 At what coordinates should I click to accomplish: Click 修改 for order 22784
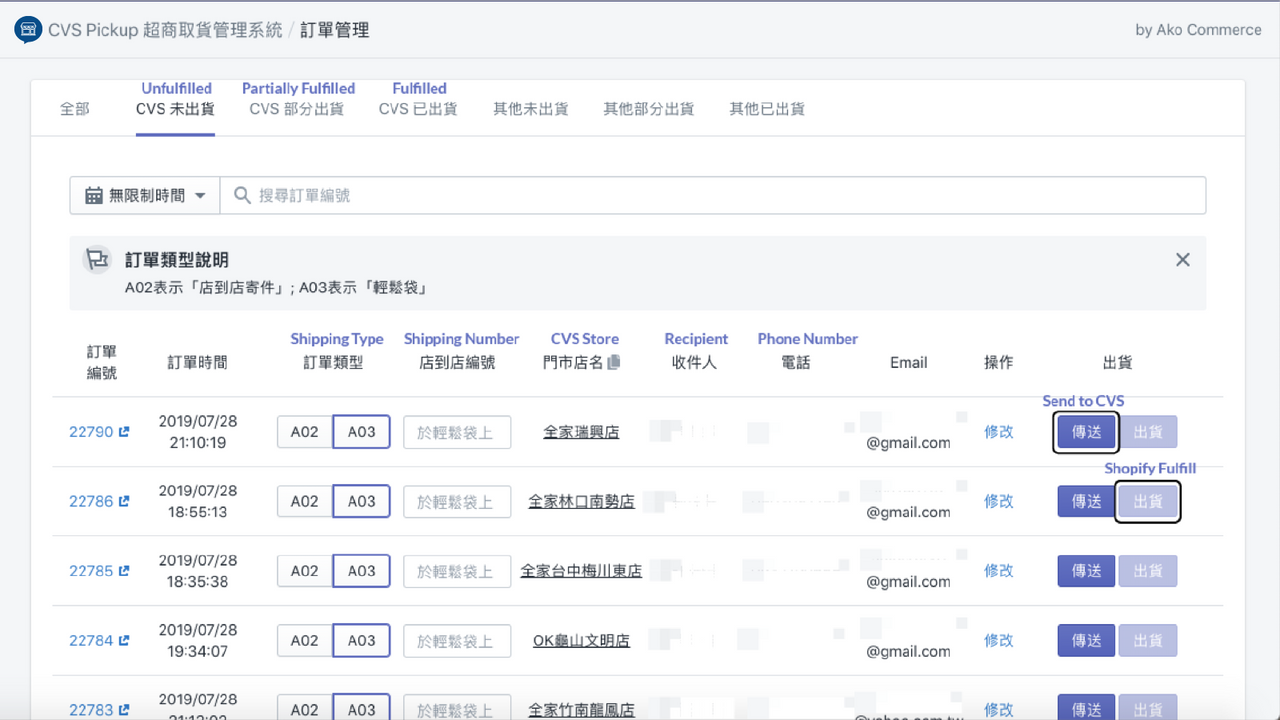(x=999, y=641)
